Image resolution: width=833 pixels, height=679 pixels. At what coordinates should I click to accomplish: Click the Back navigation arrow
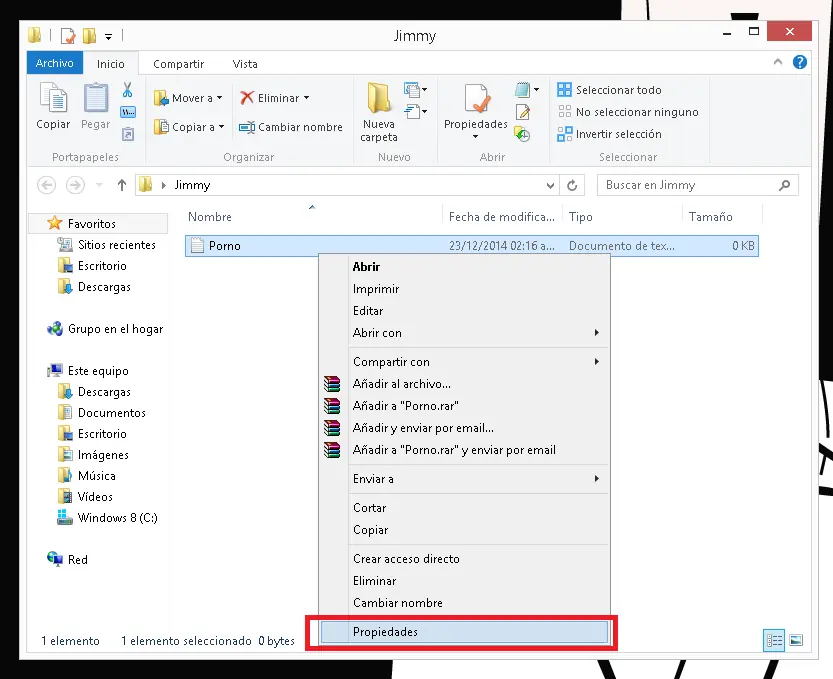pos(47,185)
